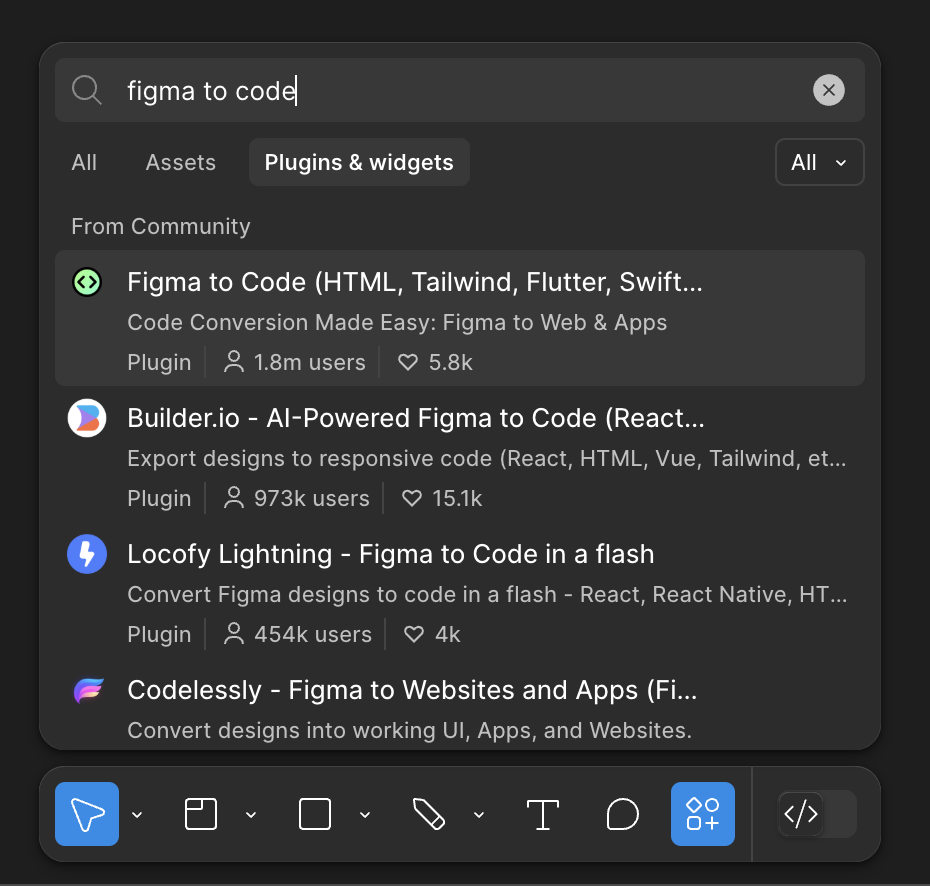Click the '973k users' count text
930x886 pixels.
(x=312, y=499)
